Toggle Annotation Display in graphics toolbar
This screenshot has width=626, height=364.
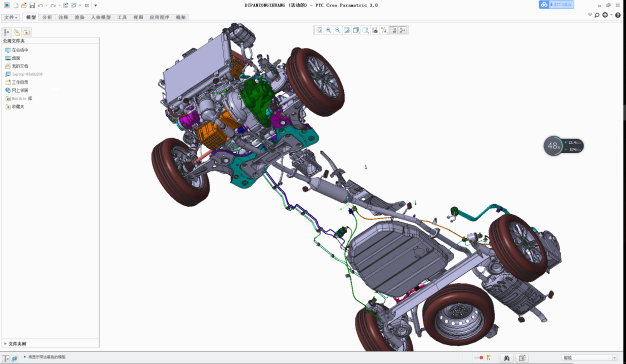(393, 30)
